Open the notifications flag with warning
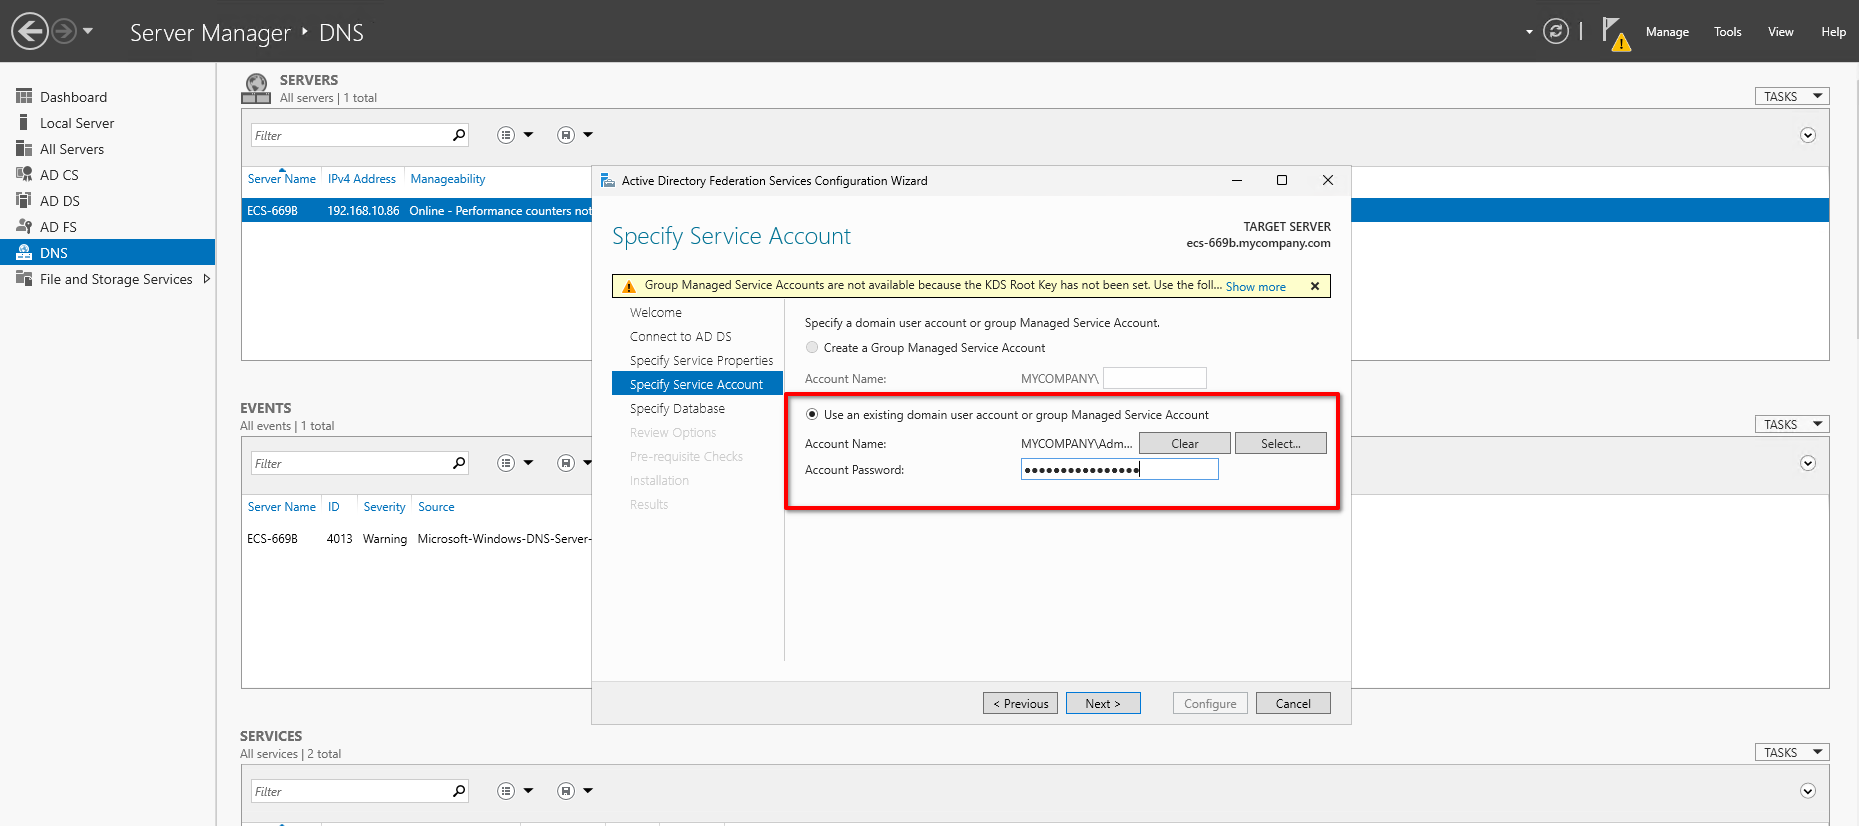The width and height of the screenshot is (1859, 826). coord(1614,33)
